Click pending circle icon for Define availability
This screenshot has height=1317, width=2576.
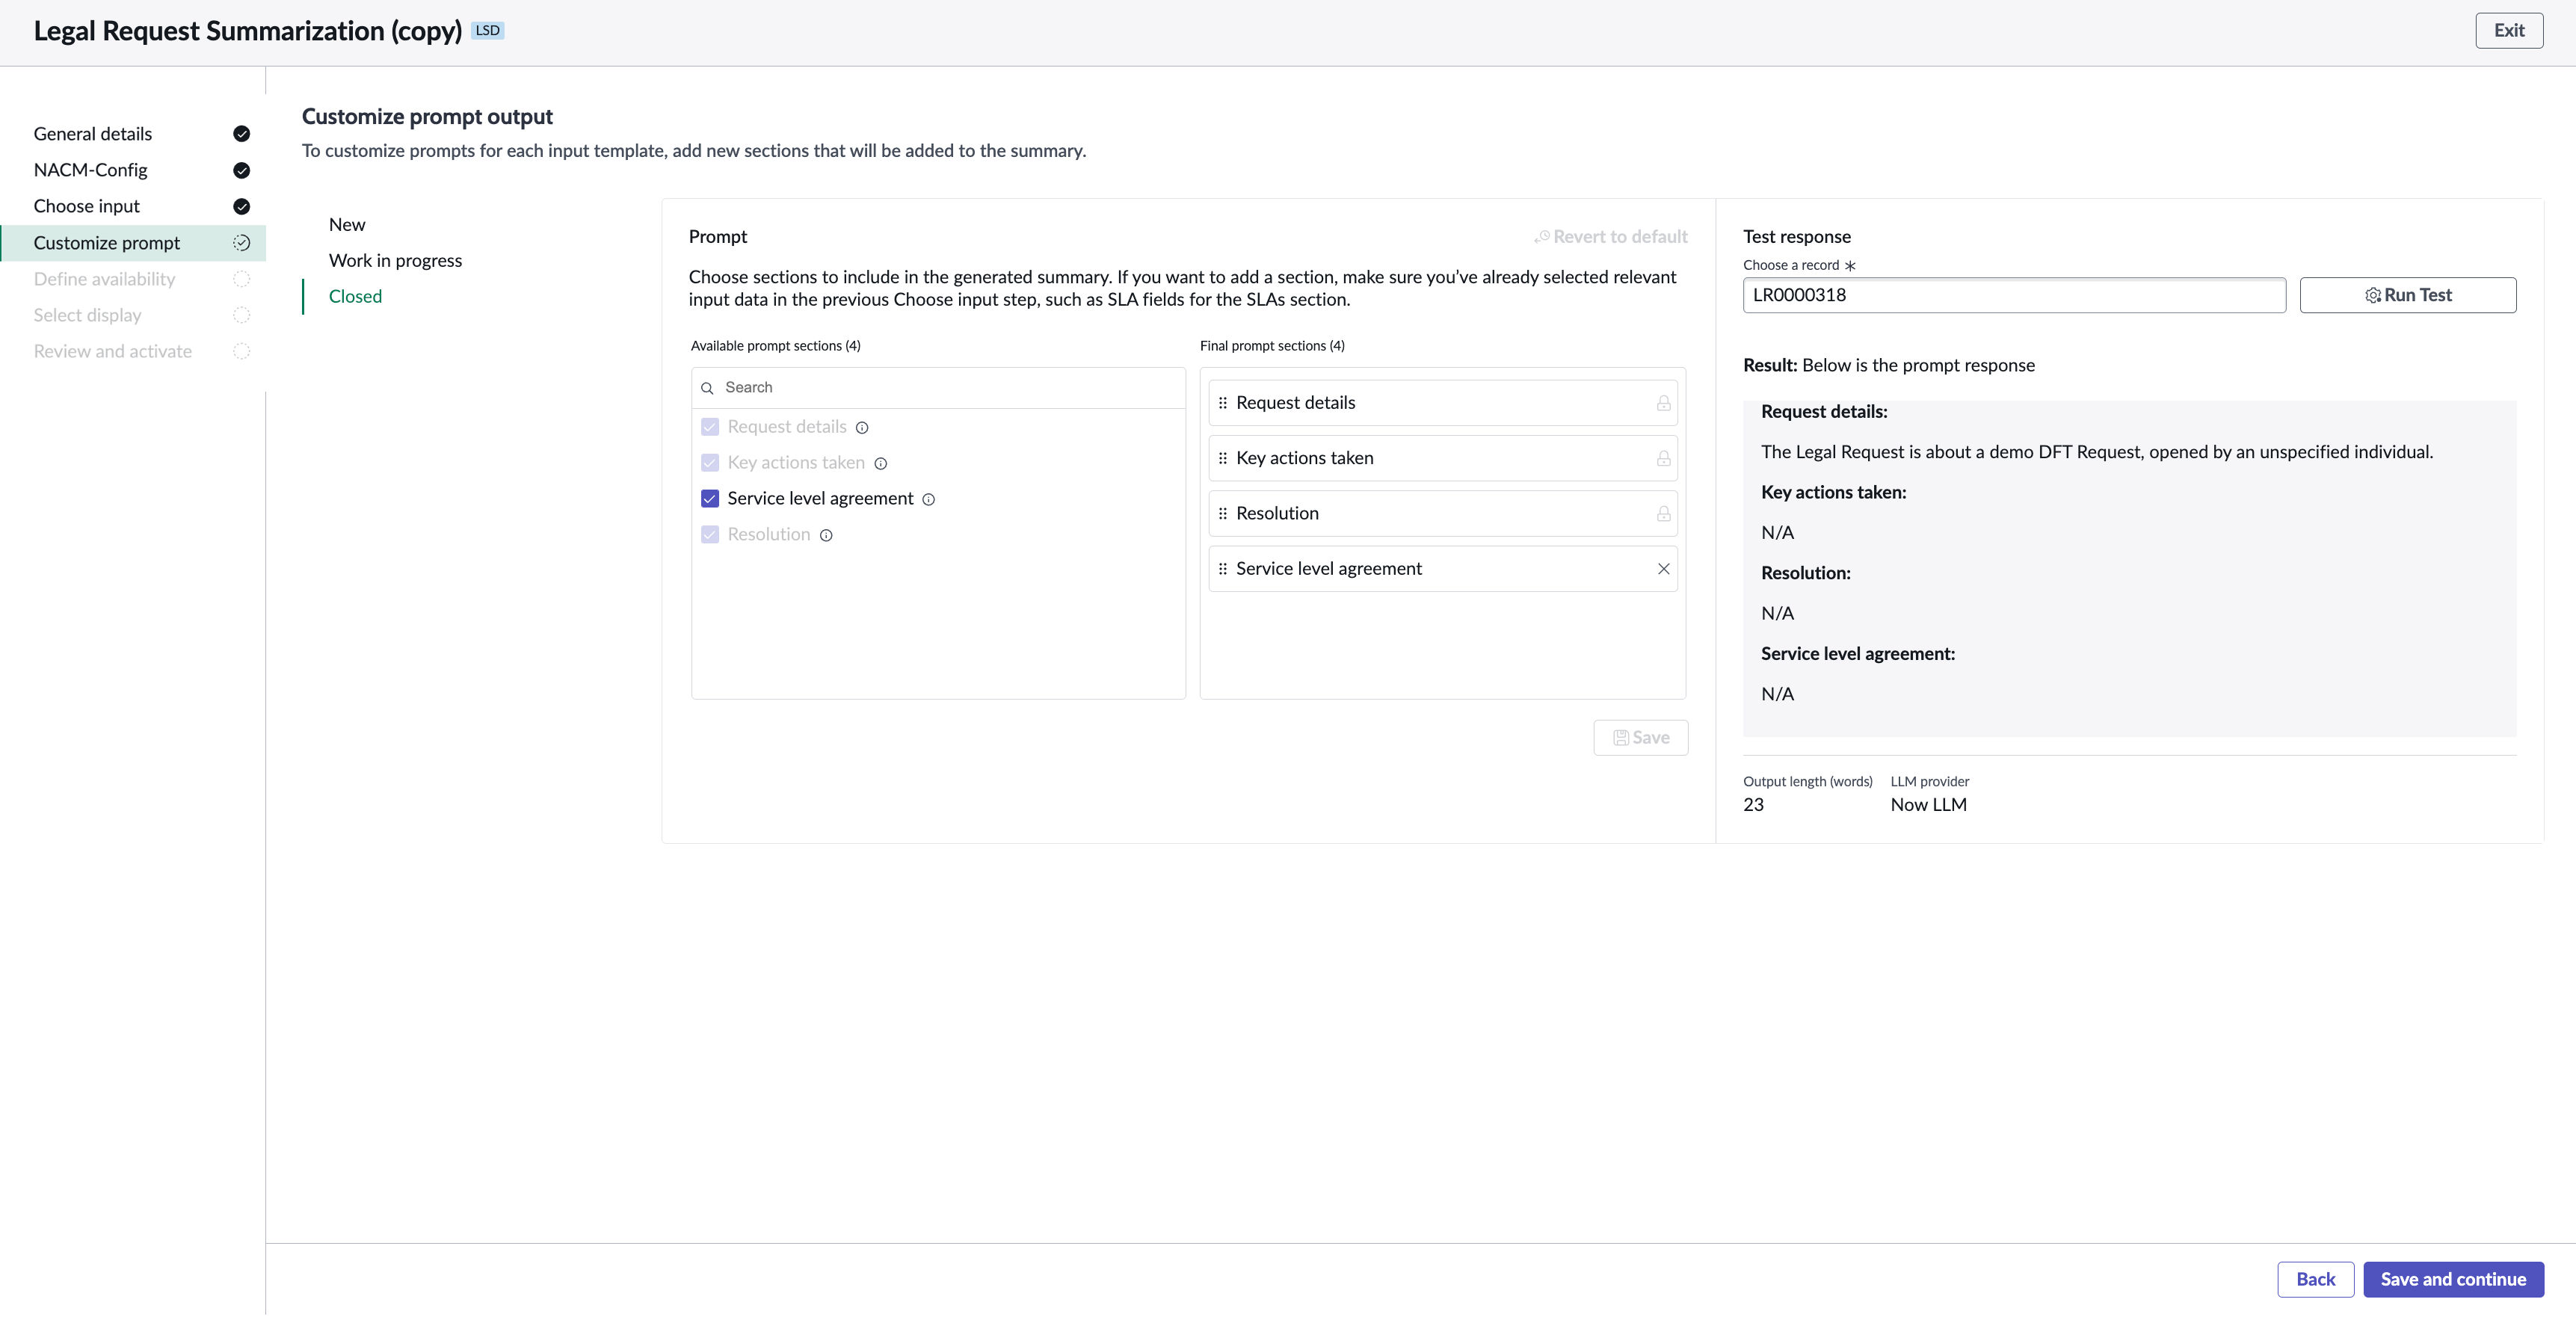click(242, 279)
